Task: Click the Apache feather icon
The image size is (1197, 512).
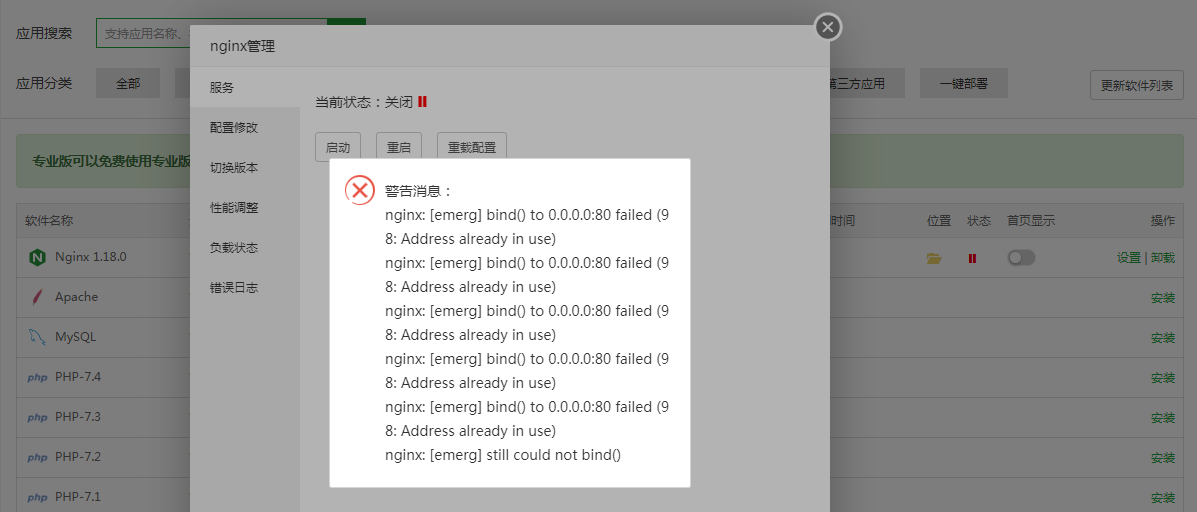Action: [x=37, y=297]
